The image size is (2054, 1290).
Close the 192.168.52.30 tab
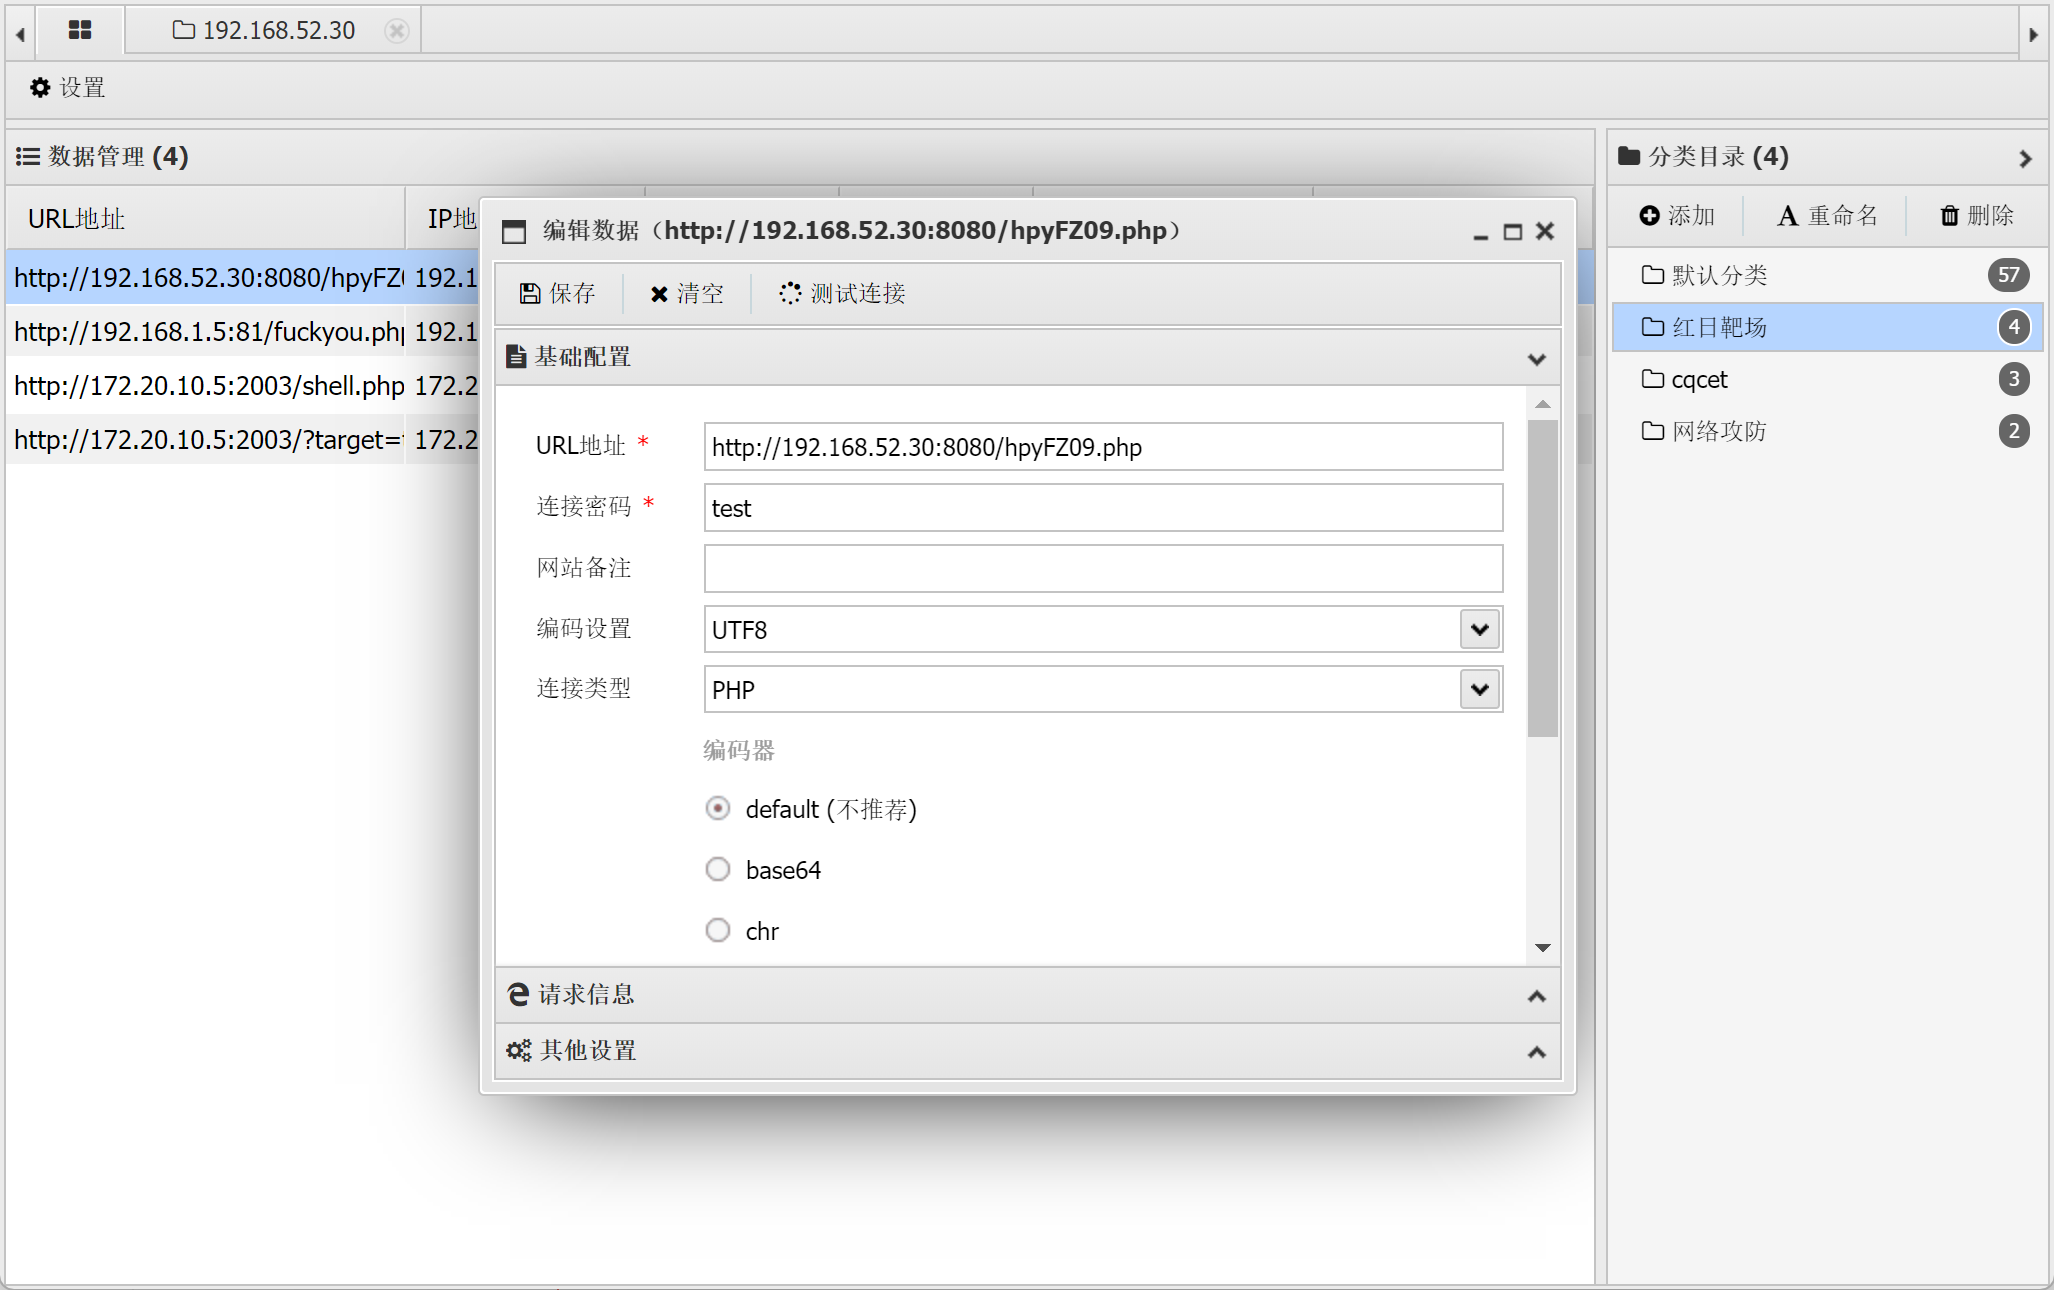pos(397,31)
